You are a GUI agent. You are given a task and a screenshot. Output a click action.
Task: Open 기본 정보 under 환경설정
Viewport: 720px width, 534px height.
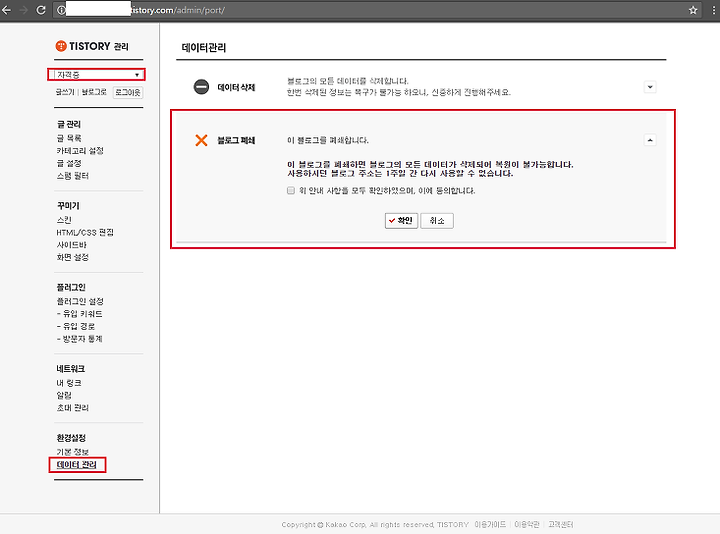pyautogui.click(x=73, y=452)
